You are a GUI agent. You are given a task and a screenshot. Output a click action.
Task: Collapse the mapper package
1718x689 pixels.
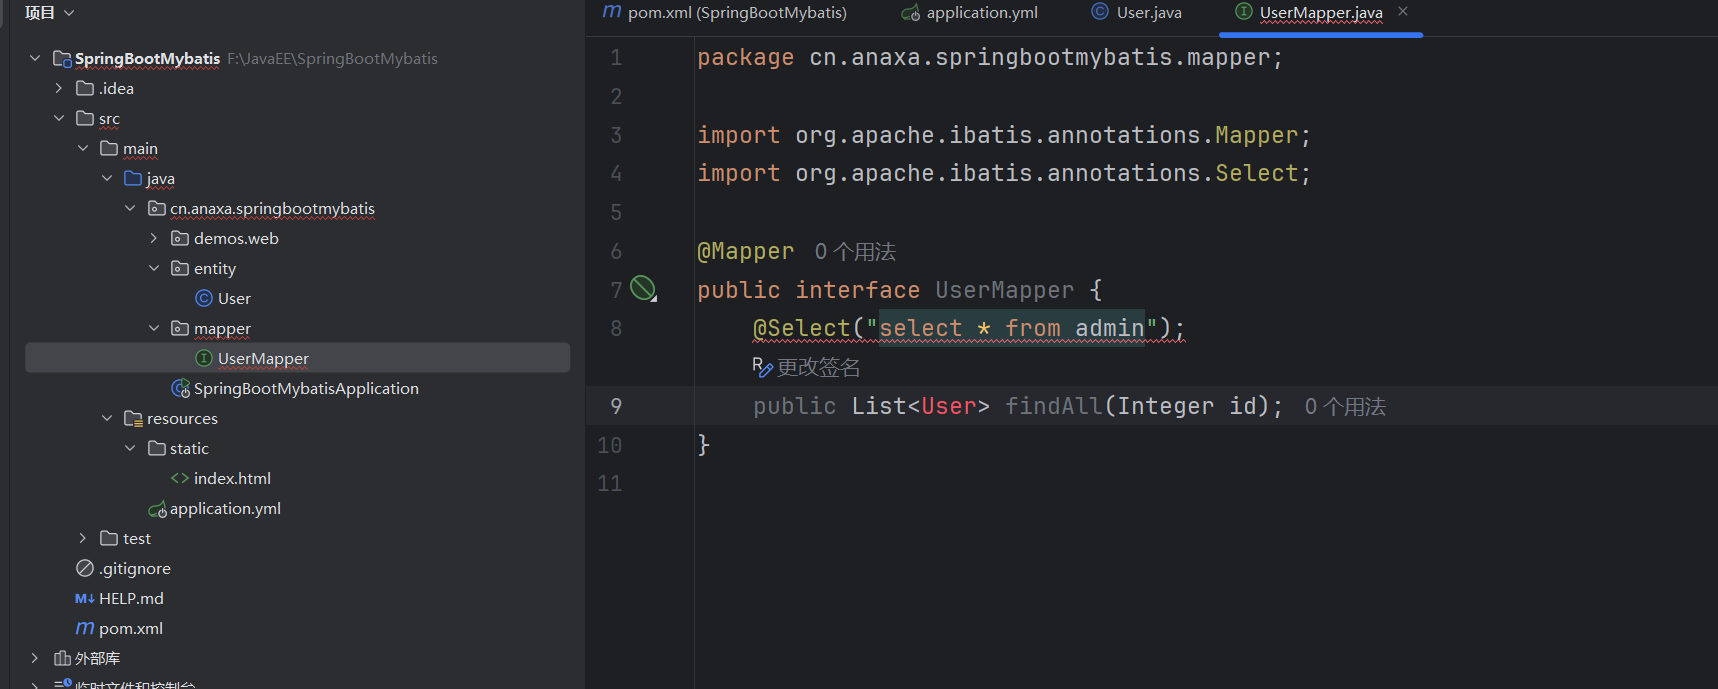point(154,328)
